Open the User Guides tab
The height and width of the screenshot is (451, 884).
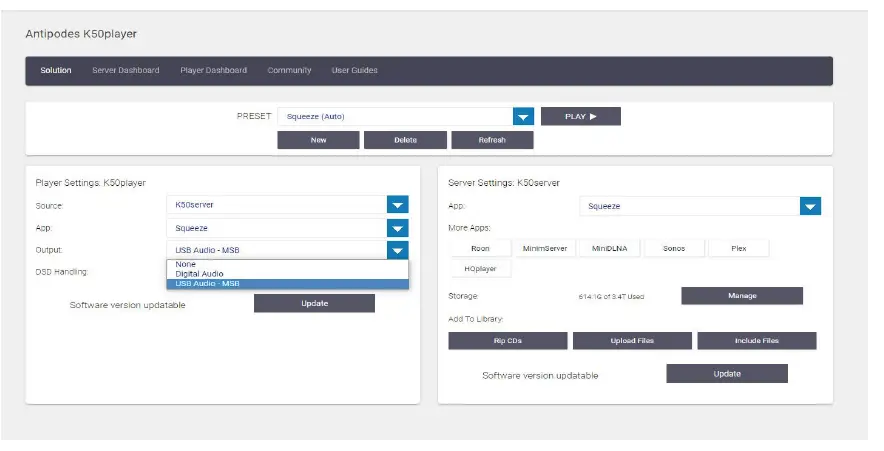(355, 70)
